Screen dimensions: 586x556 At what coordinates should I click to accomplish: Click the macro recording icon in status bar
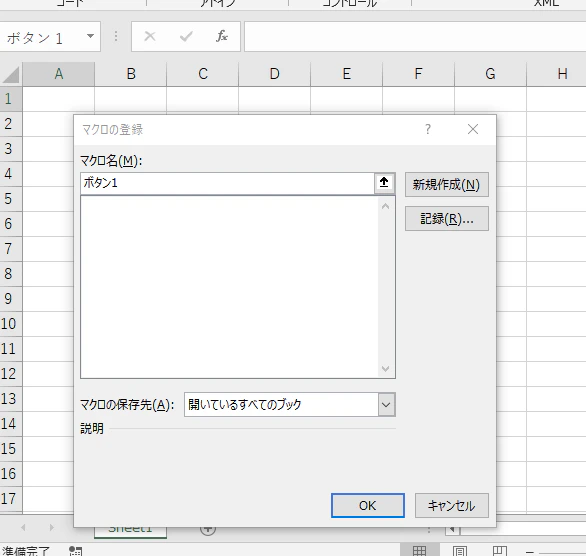(75, 551)
